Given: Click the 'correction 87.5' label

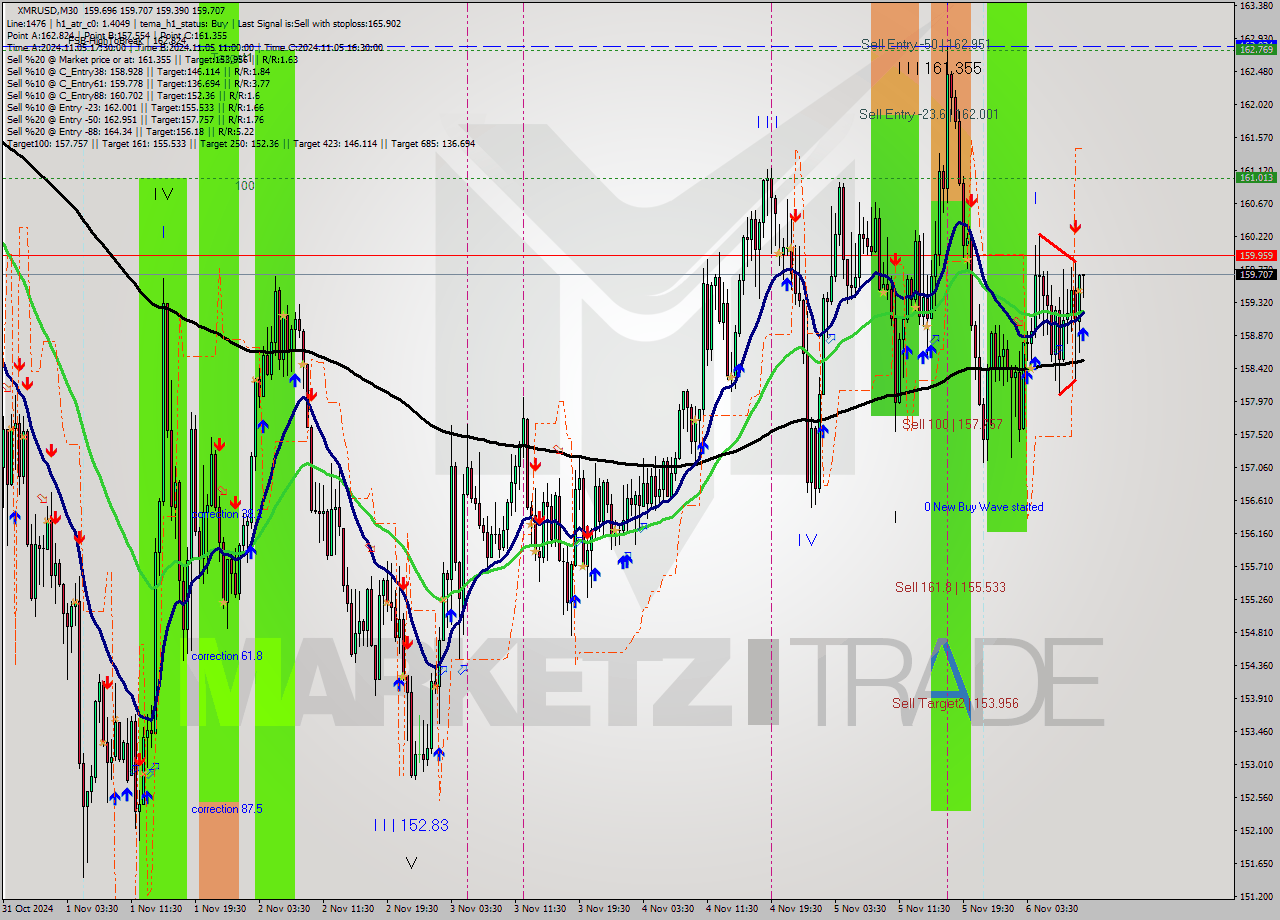Looking at the screenshot, I should click(227, 808).
